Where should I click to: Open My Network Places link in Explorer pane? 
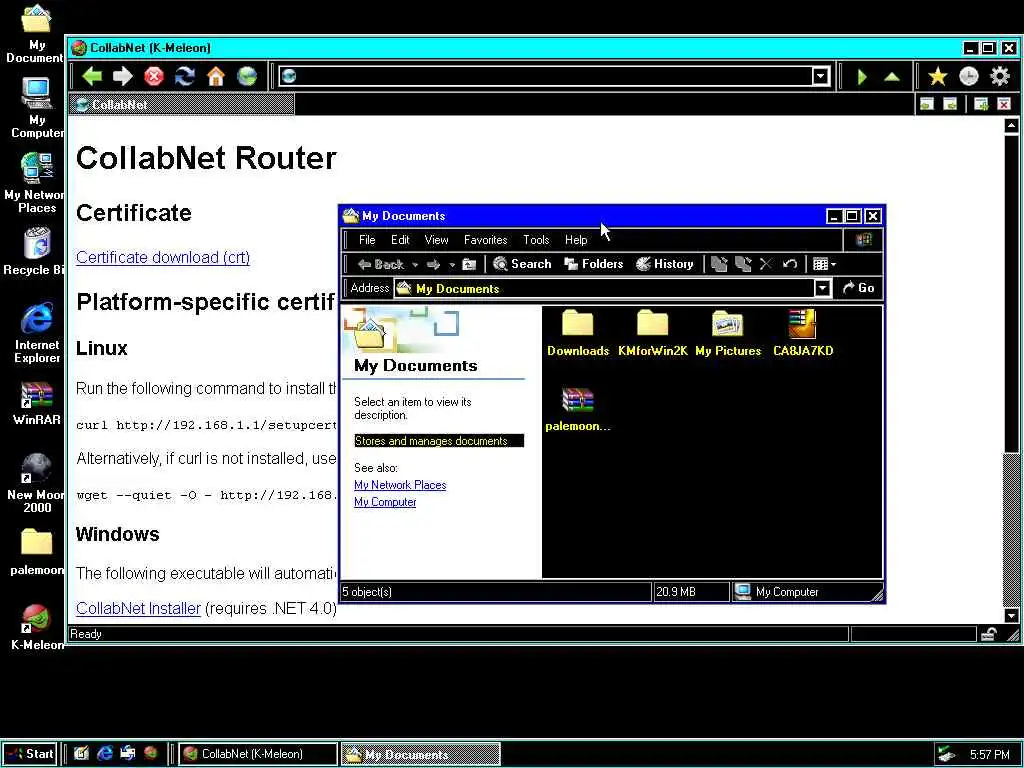click(400, 485)
